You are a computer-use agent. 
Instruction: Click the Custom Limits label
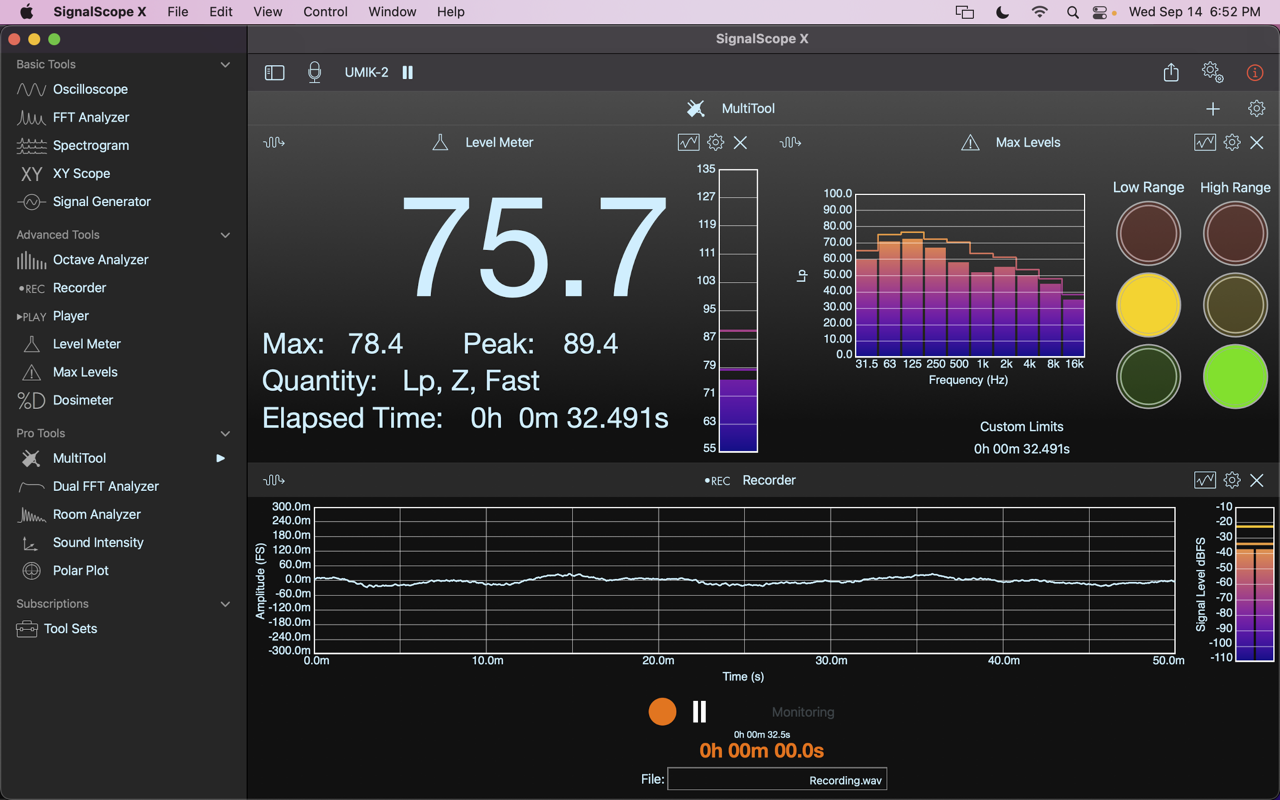(1021, 426)
